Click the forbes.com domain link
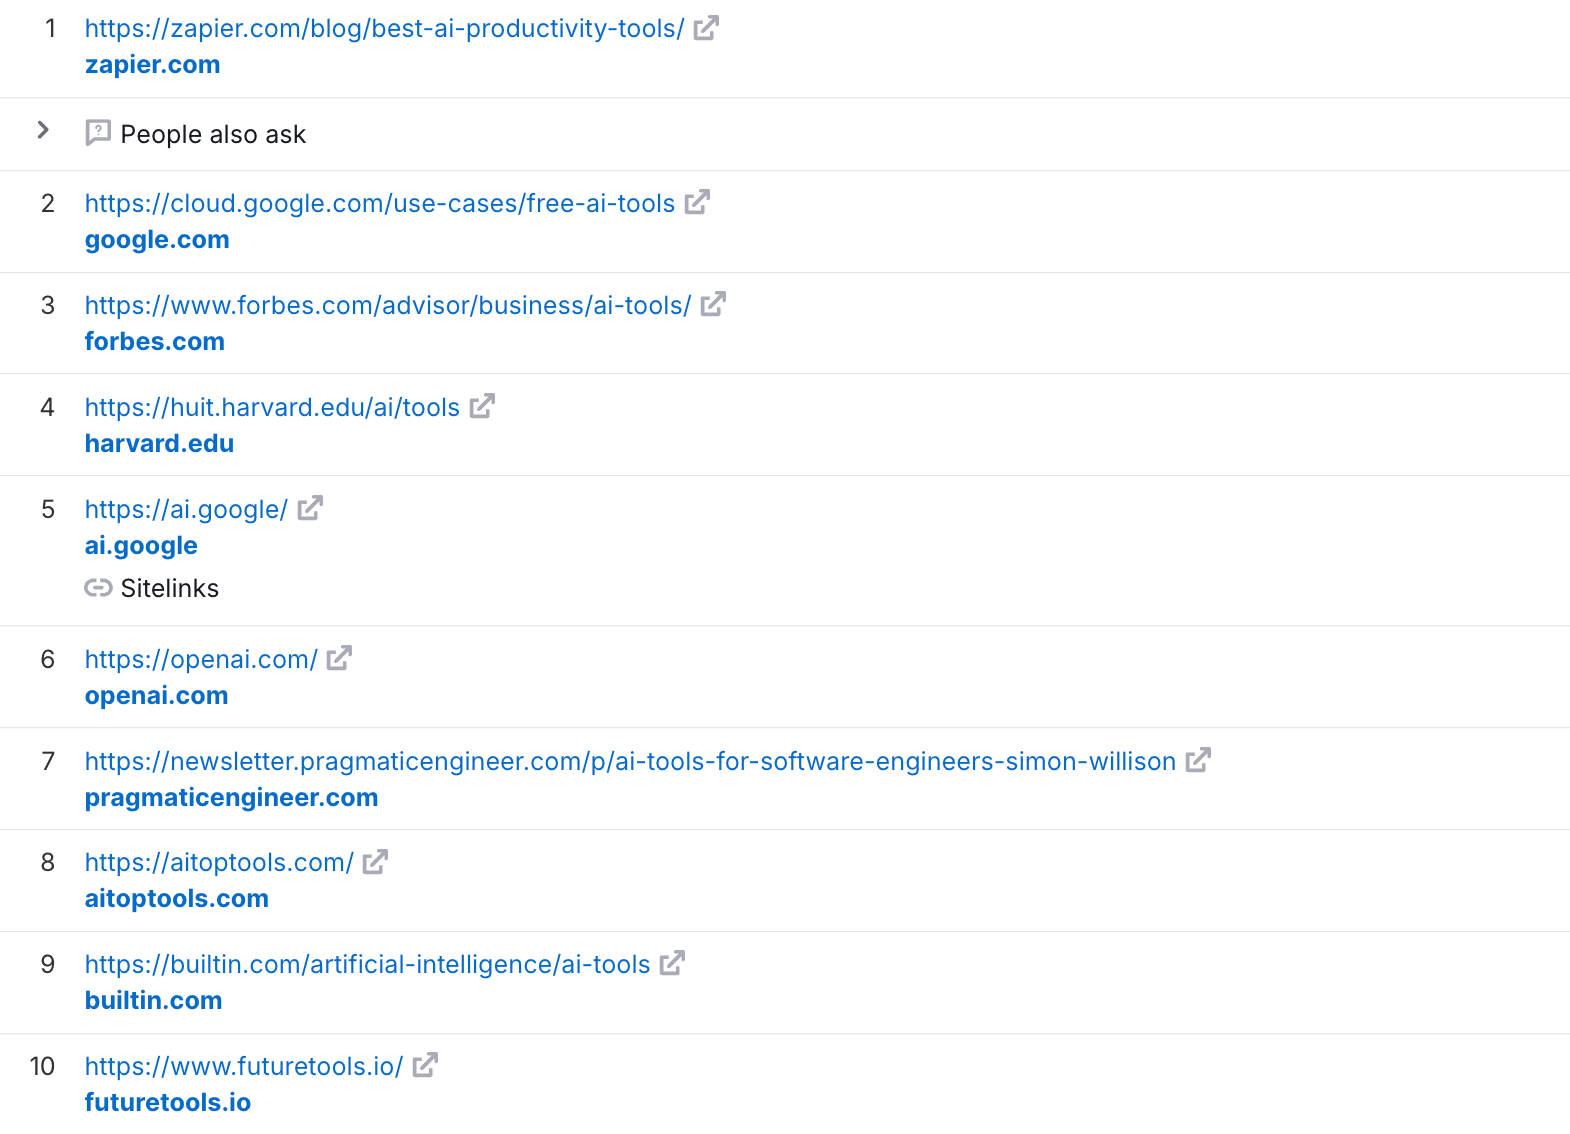The width and height of the screenshot is (1570, 1134). (x=155, y=342)
